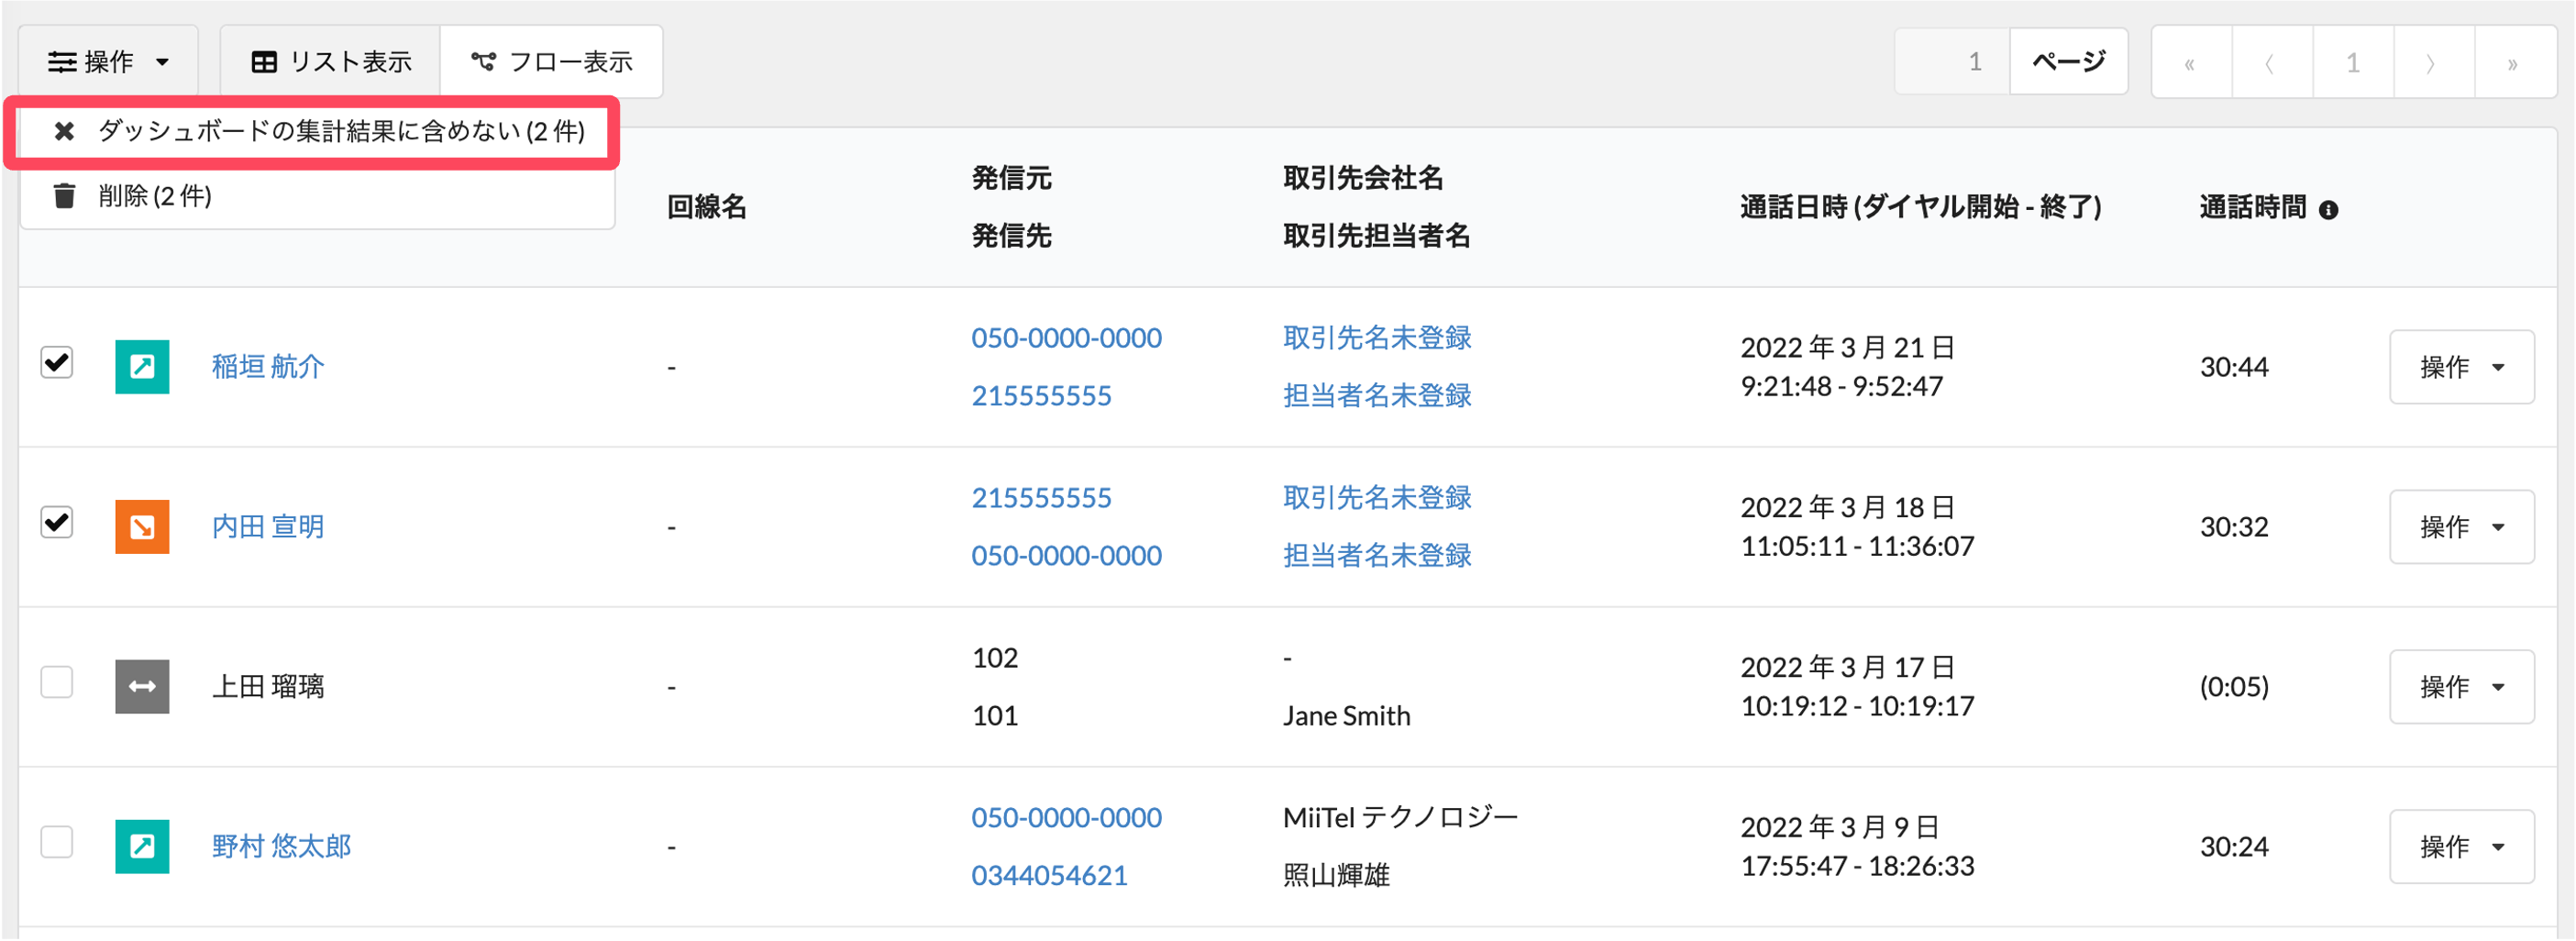2576x941 pixels.
Task: Open 操作 dropdown in 上田 瑠璃 row
Action: pyautogui.click(x=2461, y=687)
